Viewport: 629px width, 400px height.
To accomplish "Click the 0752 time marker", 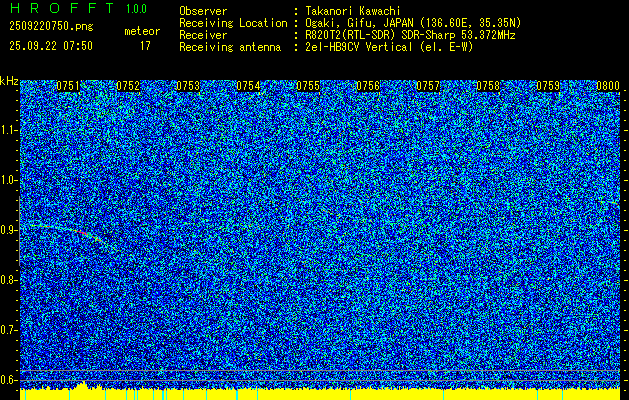I will (128, 86).
